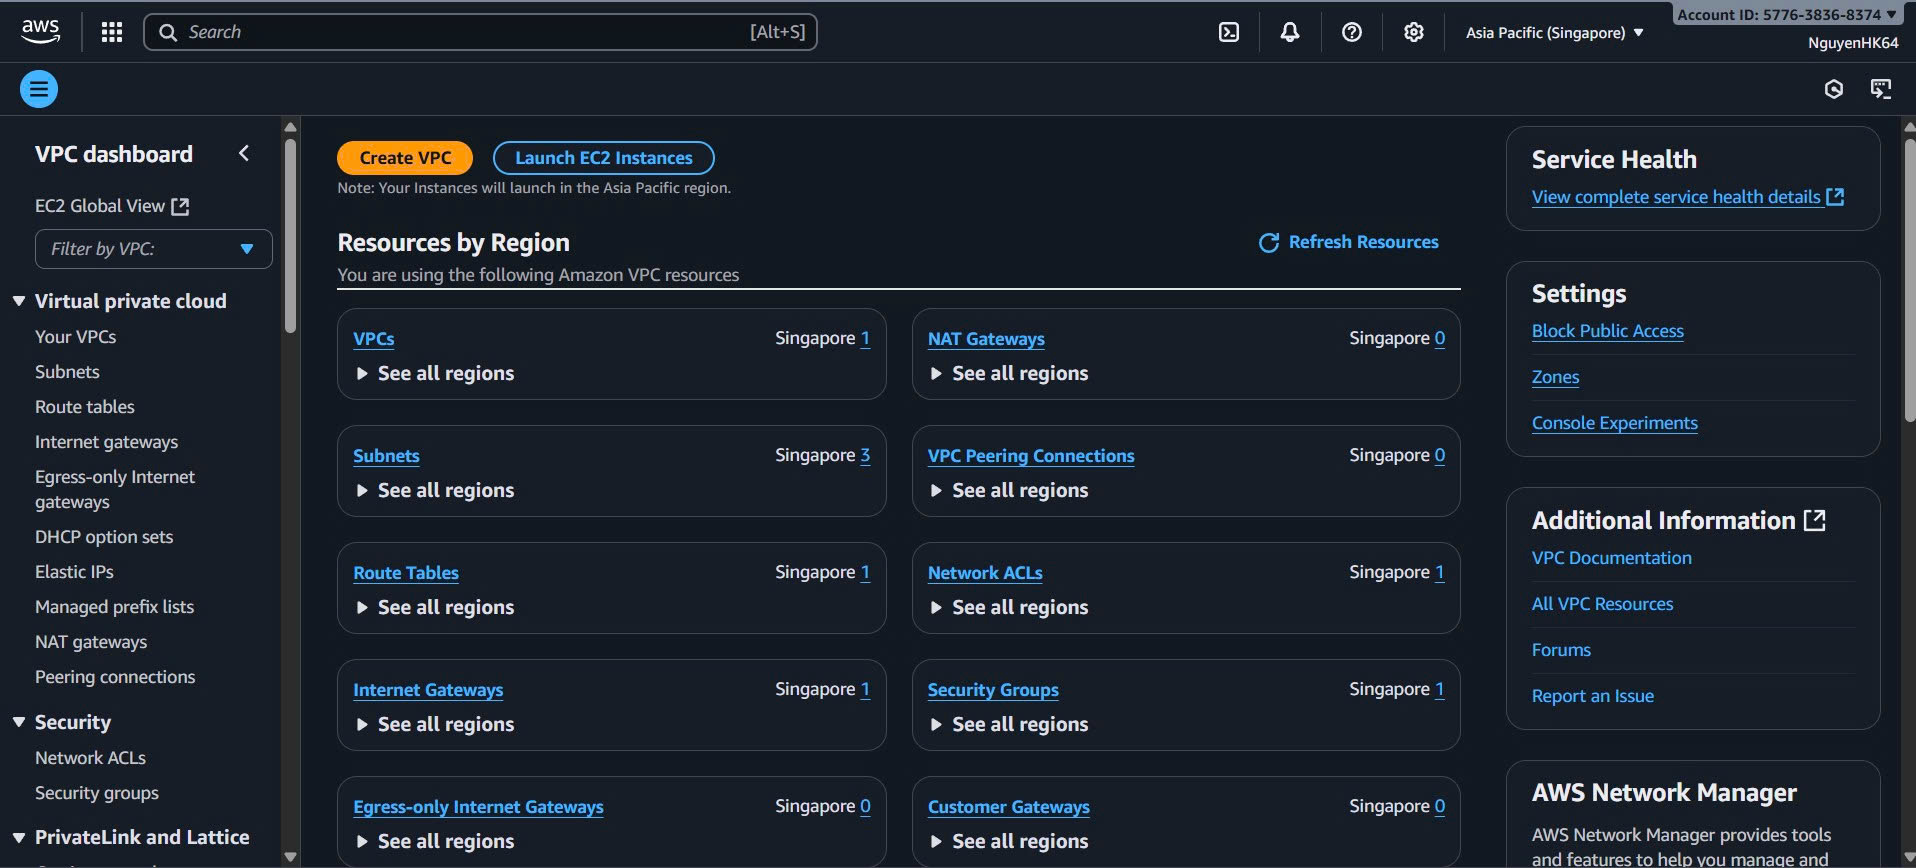Screen dimensions: 1916x868
Task: Collapse the VPC dashboard sidebar arrow
Action: click(244, 153)
